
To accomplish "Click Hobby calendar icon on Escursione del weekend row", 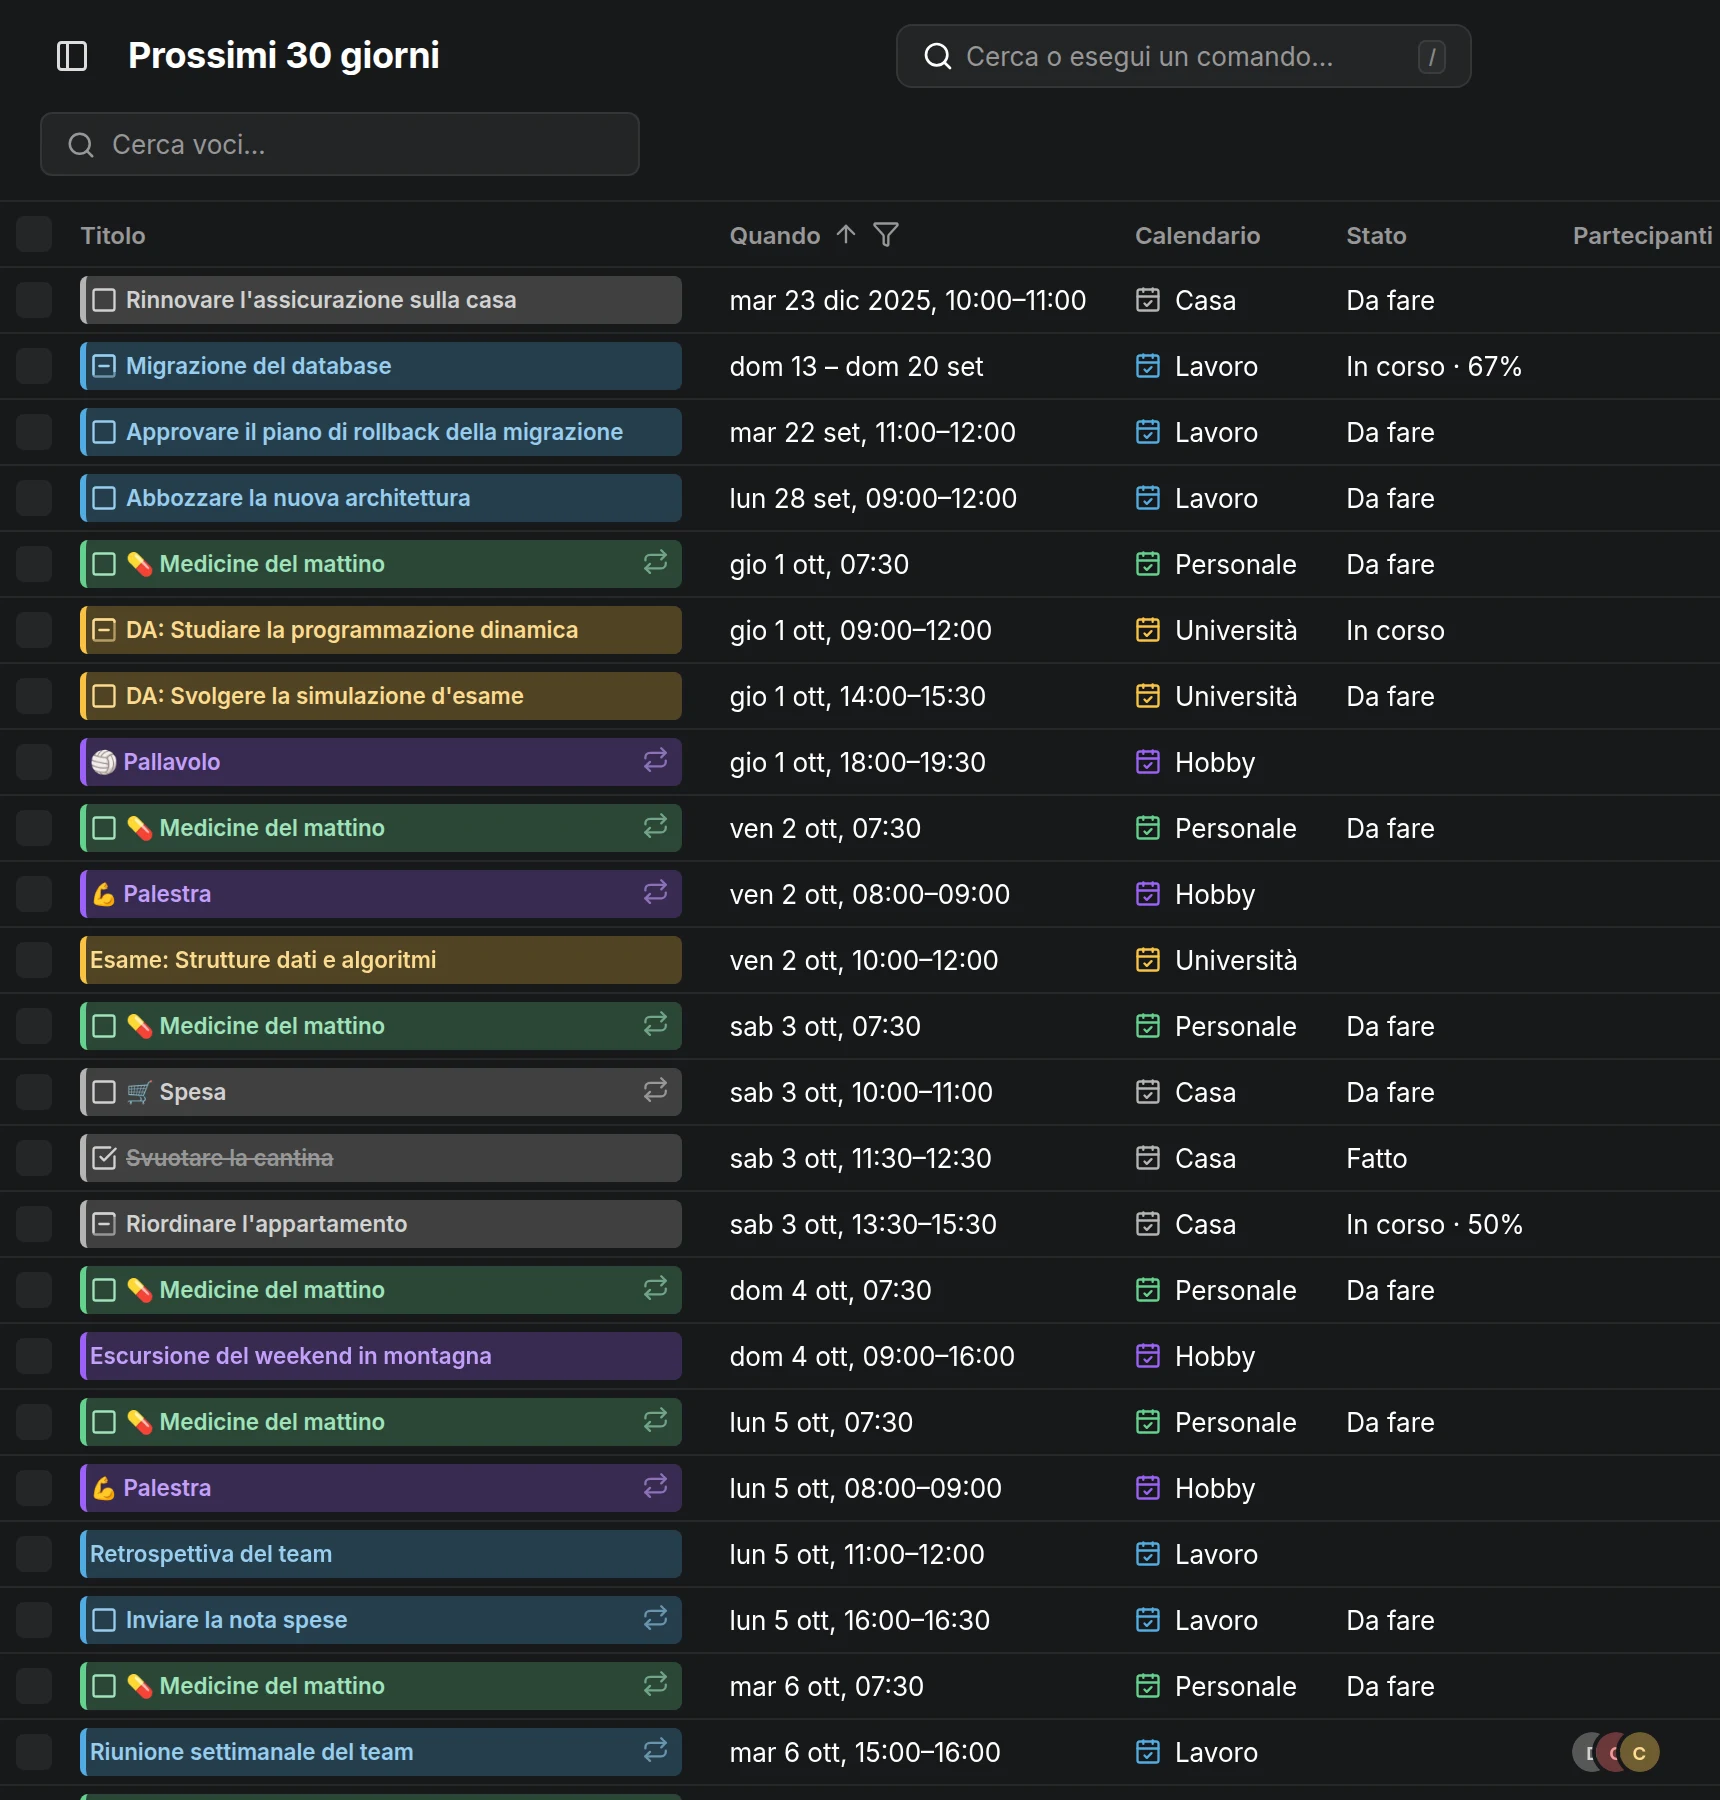I will point(1148,1356).
